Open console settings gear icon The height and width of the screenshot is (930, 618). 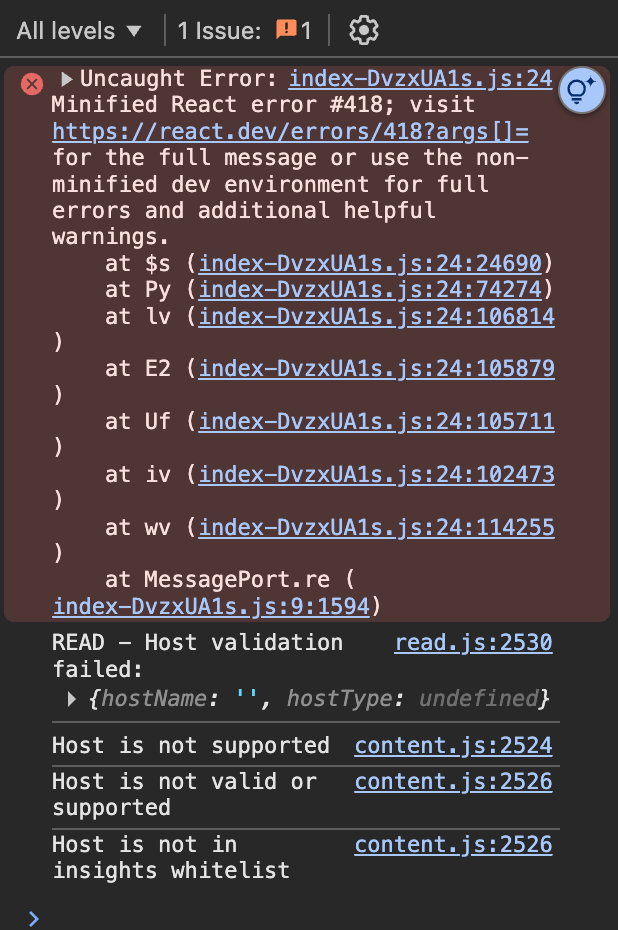pos(364,30)
